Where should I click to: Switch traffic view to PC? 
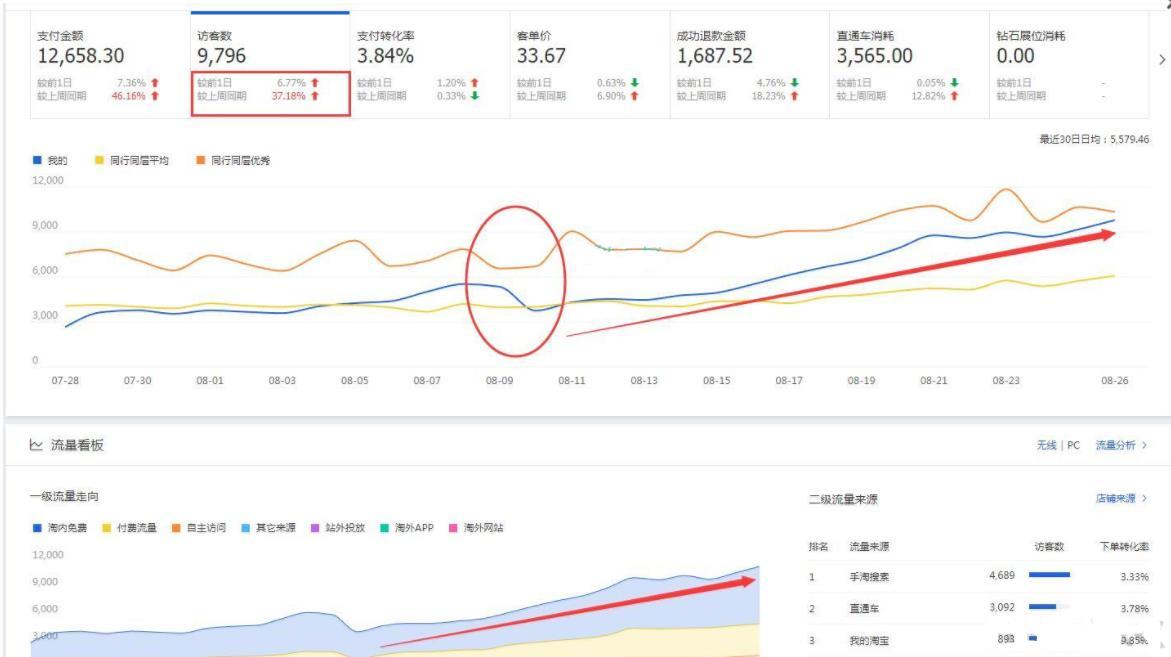pyautogui.click(x=1073, y=445)
